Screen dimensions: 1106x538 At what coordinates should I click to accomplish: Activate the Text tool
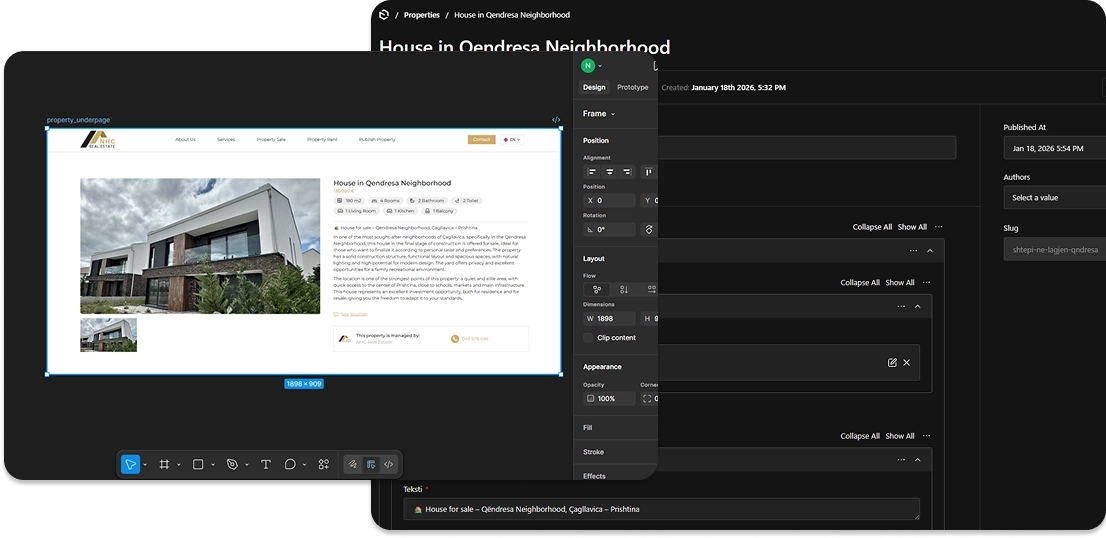[x=266, y=464]
